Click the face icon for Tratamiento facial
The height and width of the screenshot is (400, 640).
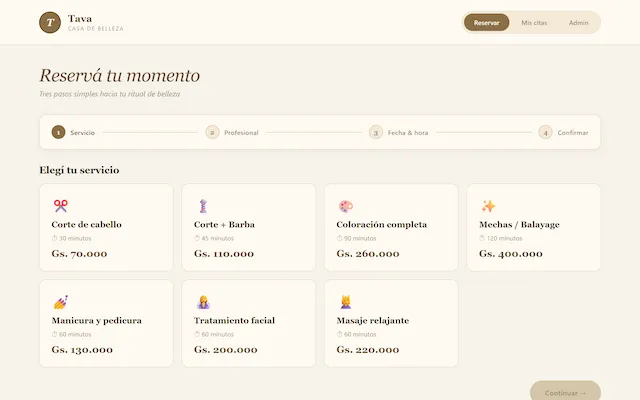coord(203,302)
